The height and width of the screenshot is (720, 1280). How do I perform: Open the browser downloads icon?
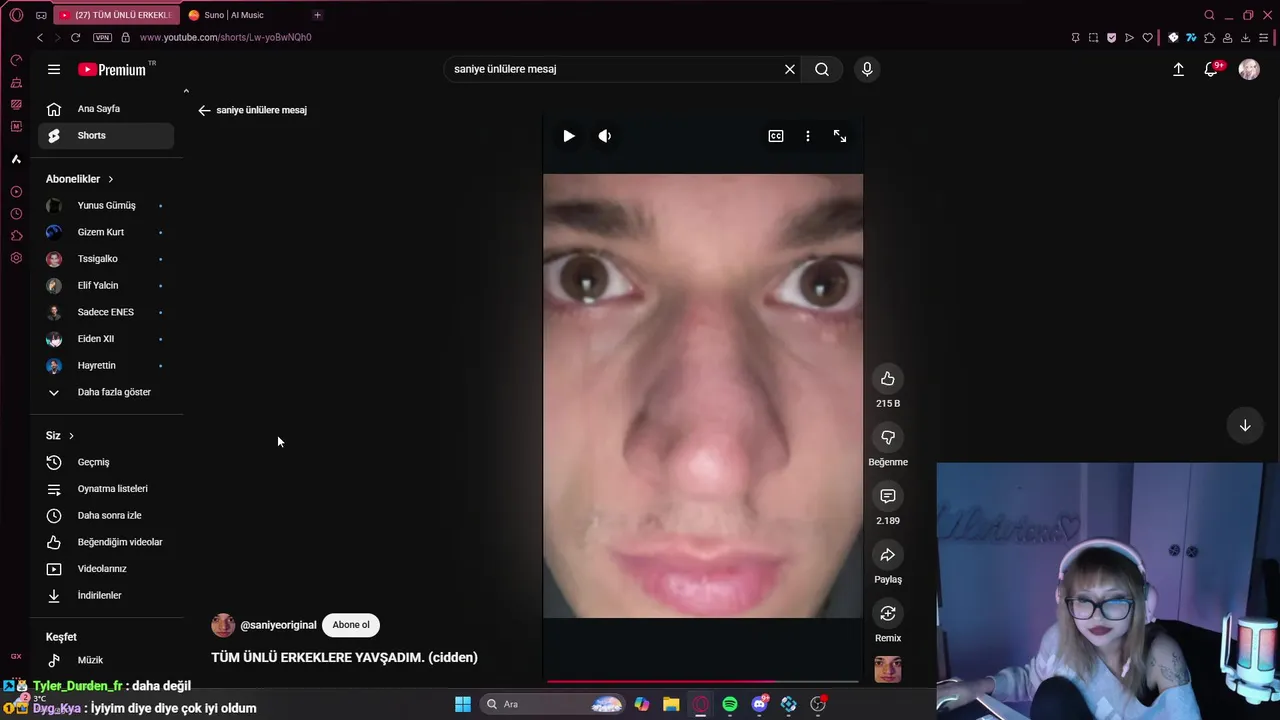pos(1245,38)
